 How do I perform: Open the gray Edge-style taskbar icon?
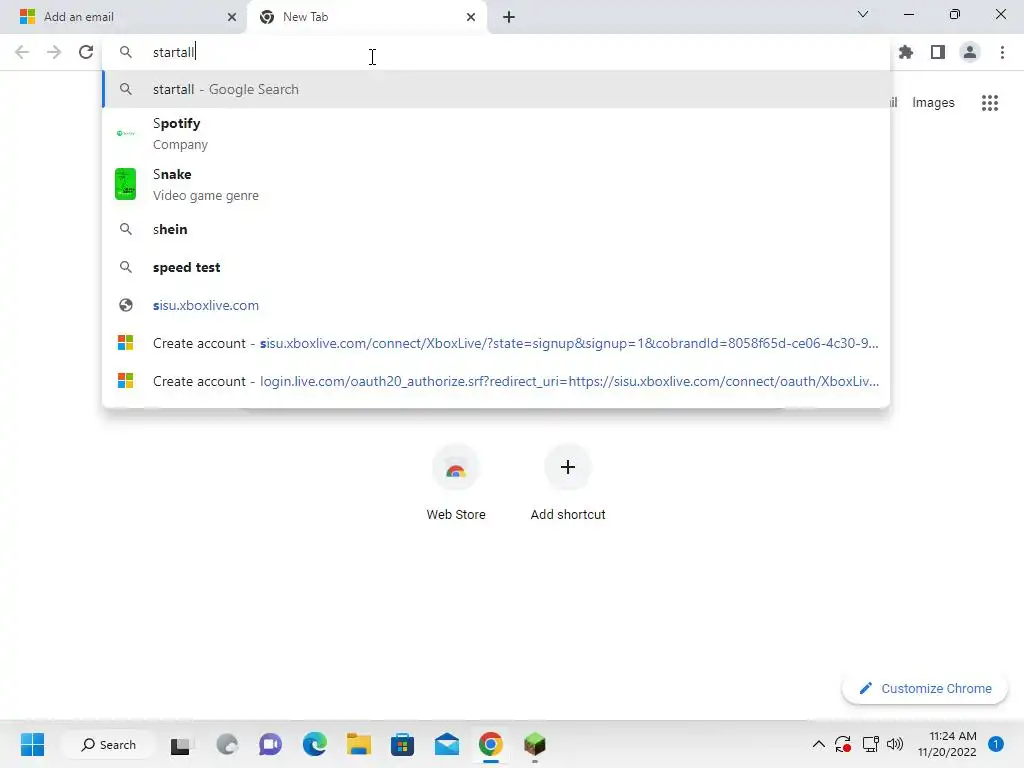click(227, 744)
